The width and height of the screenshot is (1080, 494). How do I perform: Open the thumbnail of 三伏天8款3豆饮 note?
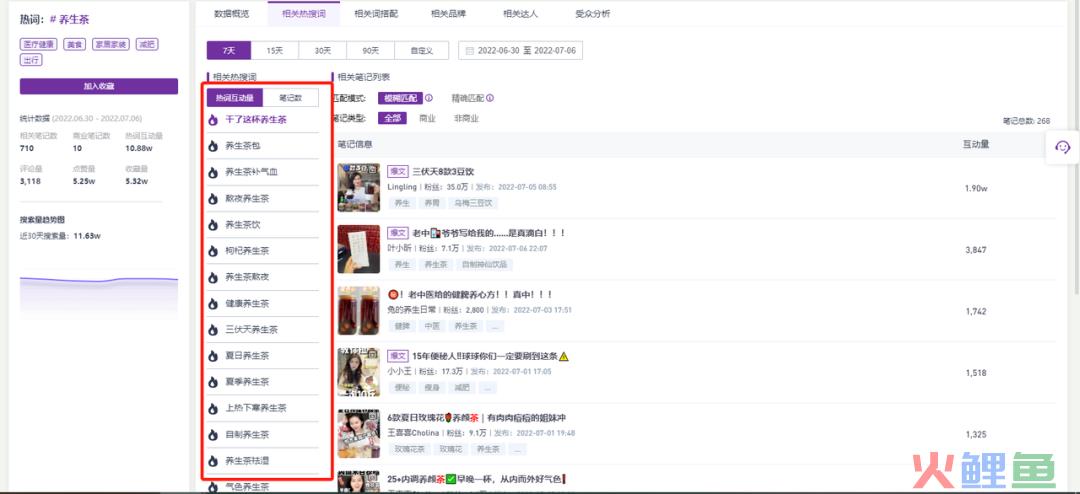pos(359,187)
